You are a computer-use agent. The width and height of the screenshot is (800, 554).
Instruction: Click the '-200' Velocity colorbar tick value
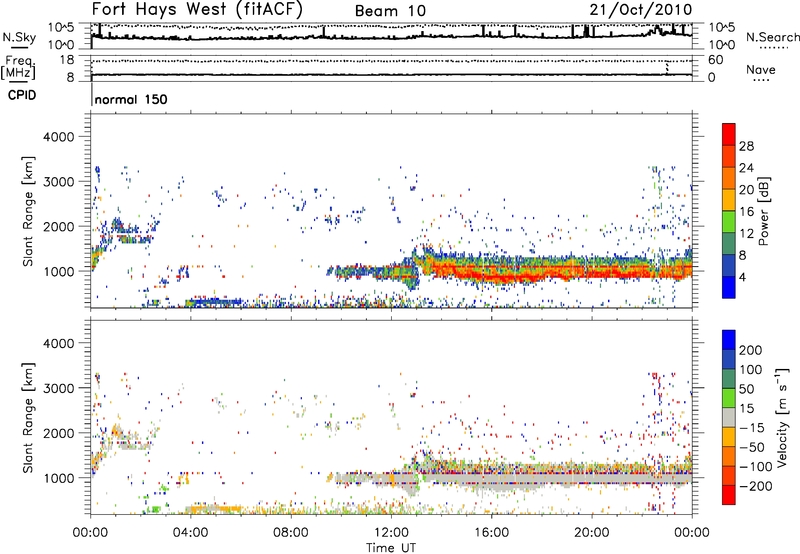[756, 486]
